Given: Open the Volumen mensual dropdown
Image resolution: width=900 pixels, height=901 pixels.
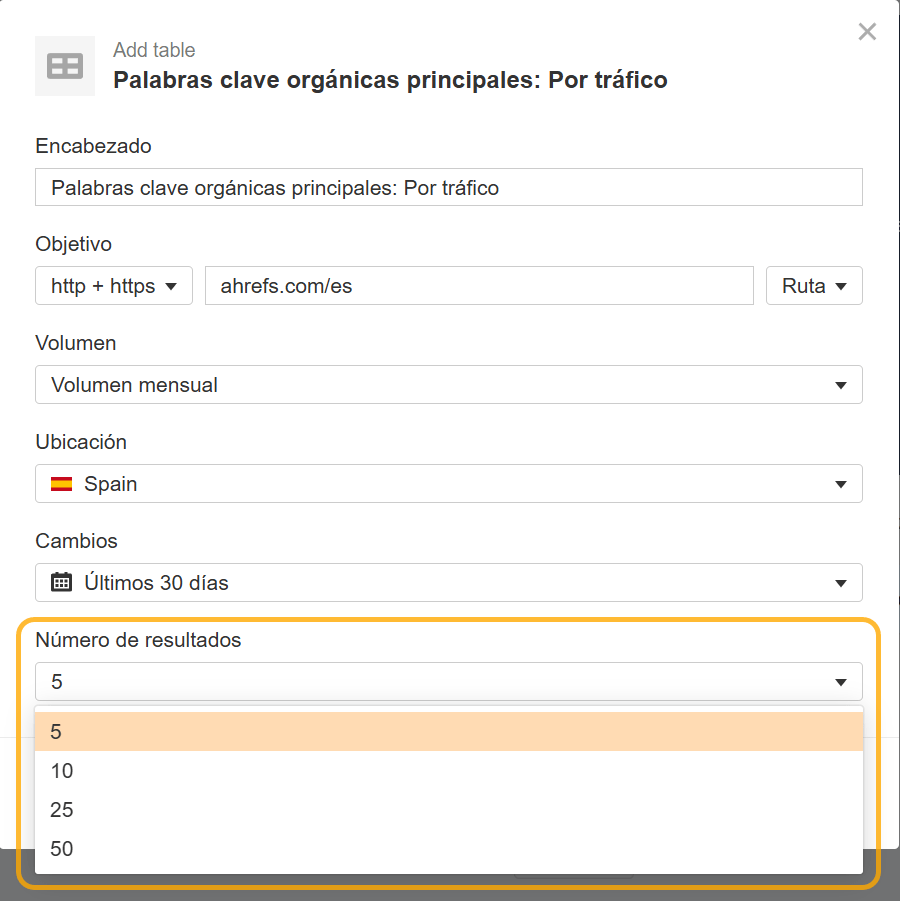Looking at the screenshot, I should point(448,384).
